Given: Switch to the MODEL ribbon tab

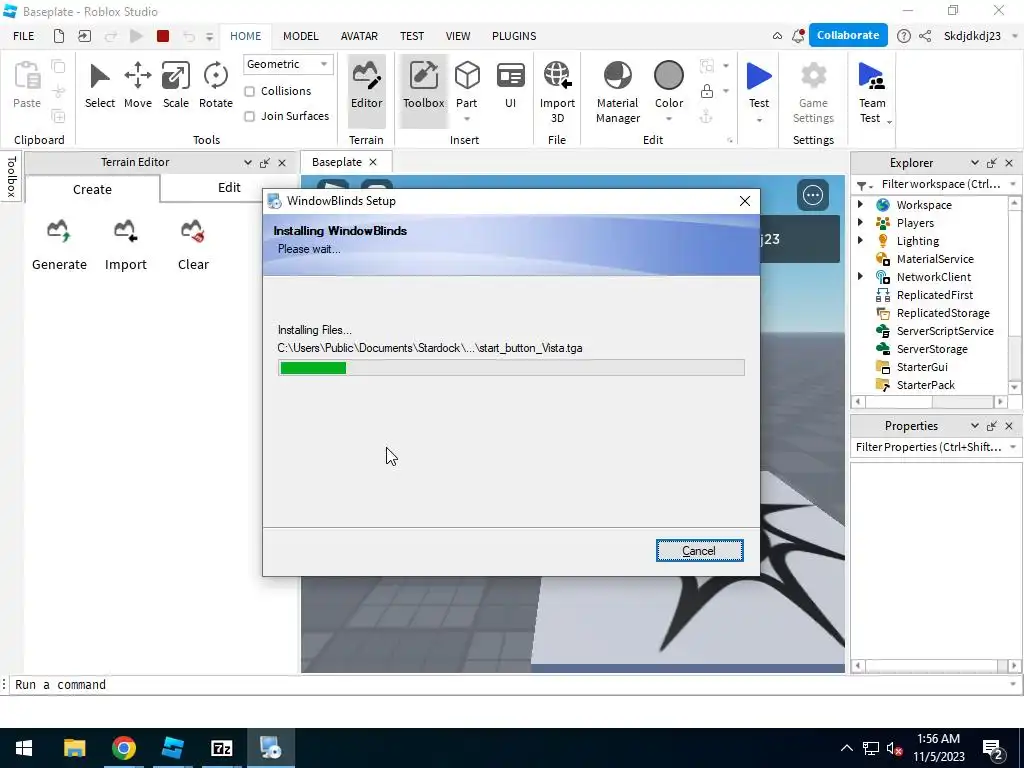Looking at the screenshot, I should point(300,36).
